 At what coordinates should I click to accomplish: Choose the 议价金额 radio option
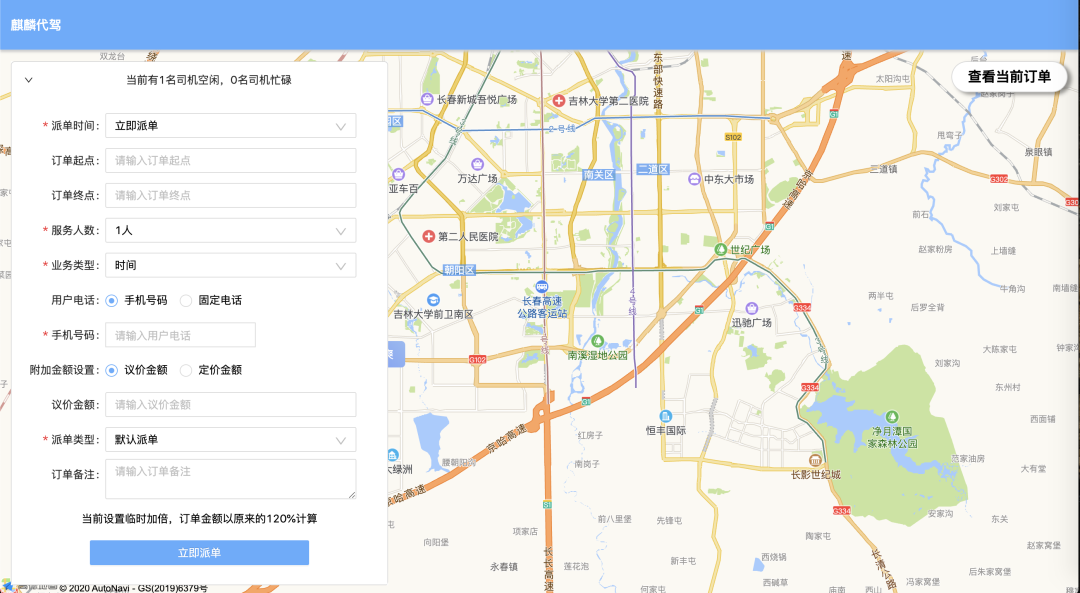[112, 370]
